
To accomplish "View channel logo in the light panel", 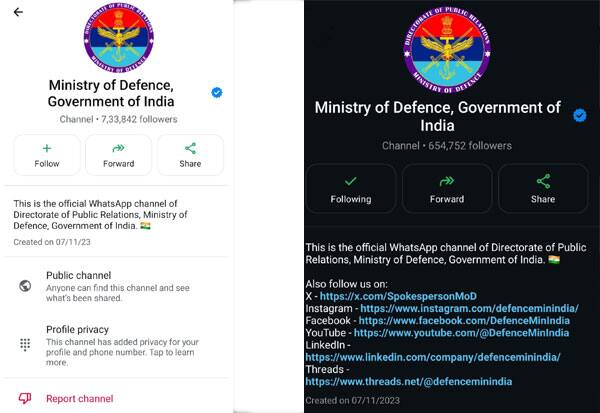I will [x=119, y=37].
